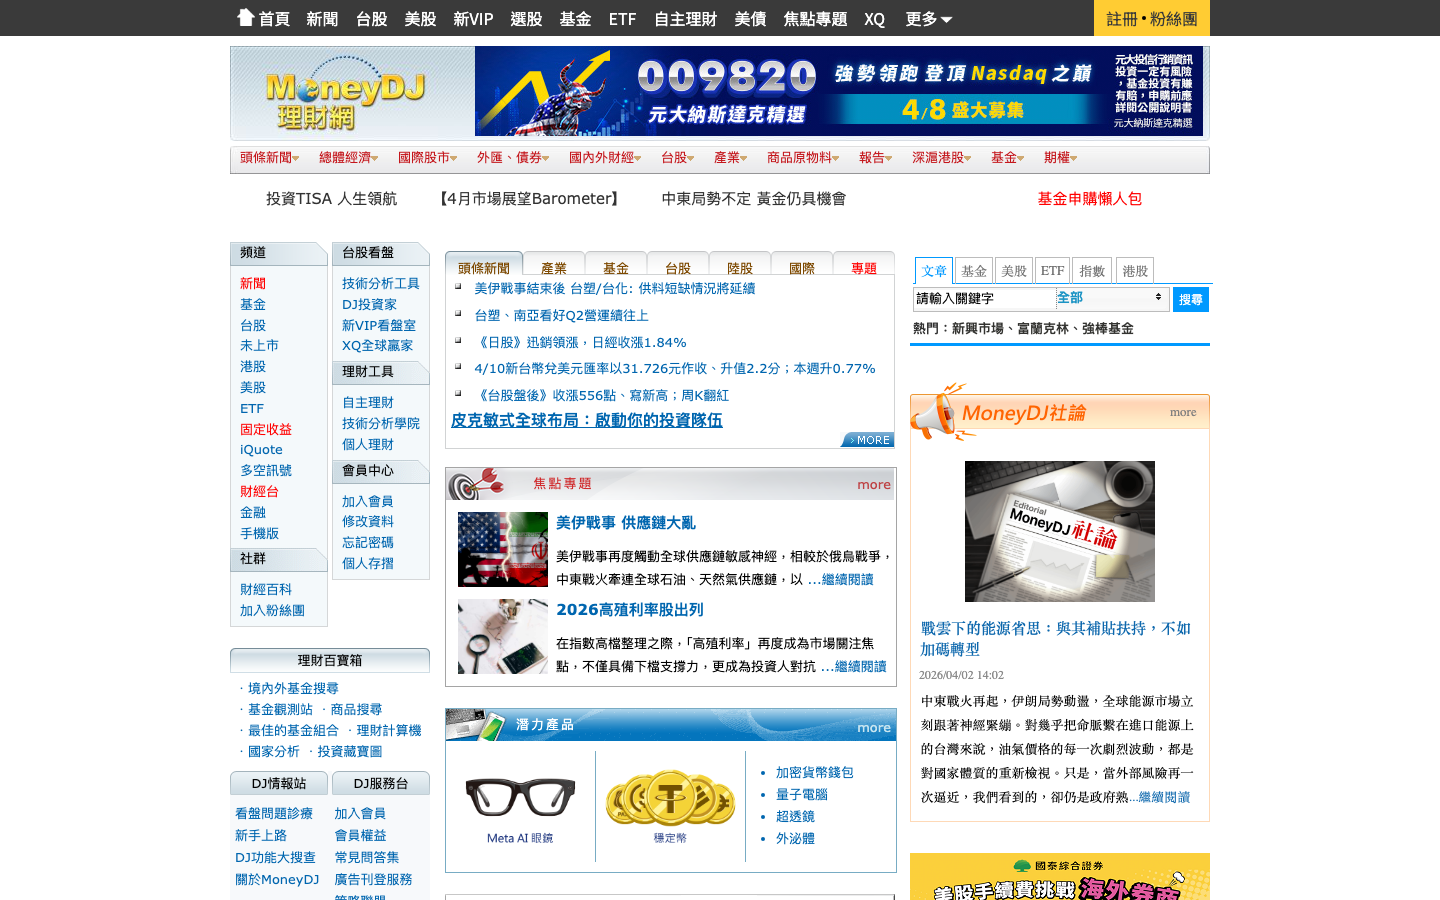Open 中東局勢不定 黃金仍具機會 link

[754, 198]
